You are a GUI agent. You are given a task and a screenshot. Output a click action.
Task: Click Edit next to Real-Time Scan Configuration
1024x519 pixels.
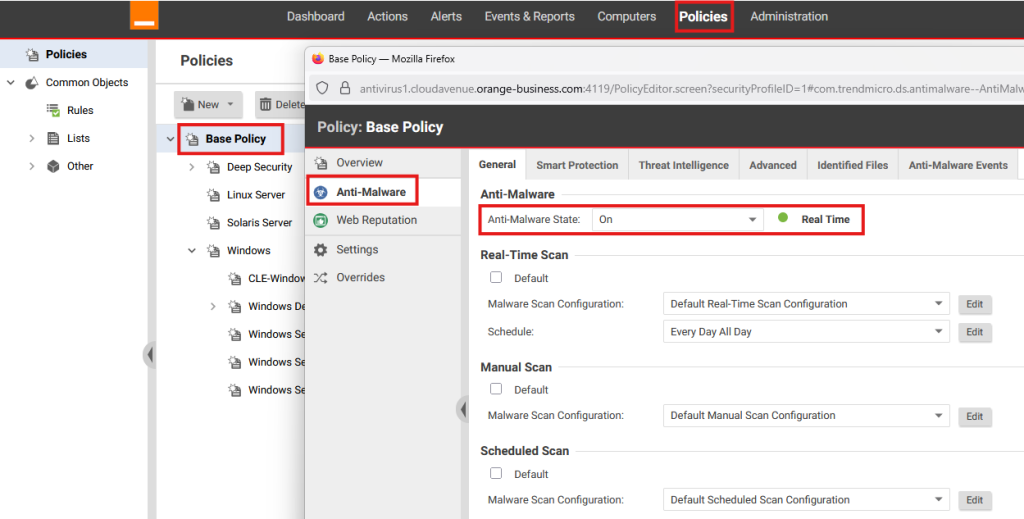pos(975,304)
